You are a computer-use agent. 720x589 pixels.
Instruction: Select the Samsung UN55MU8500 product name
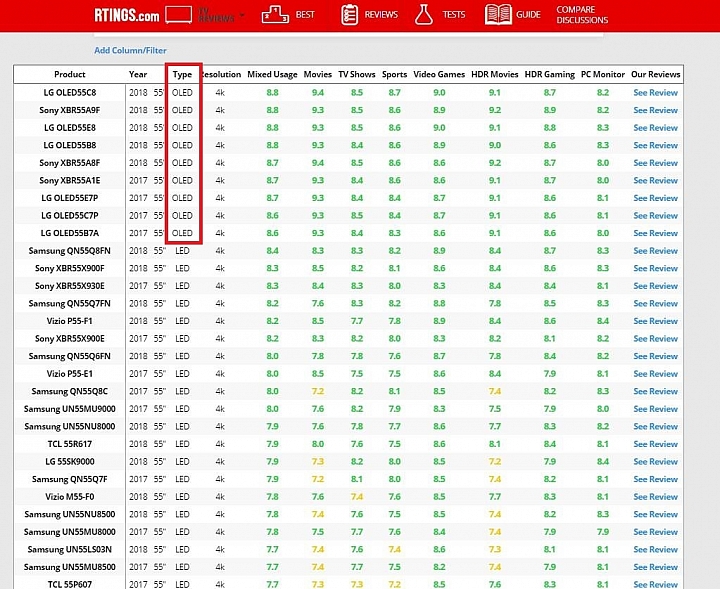coord(70,567)
